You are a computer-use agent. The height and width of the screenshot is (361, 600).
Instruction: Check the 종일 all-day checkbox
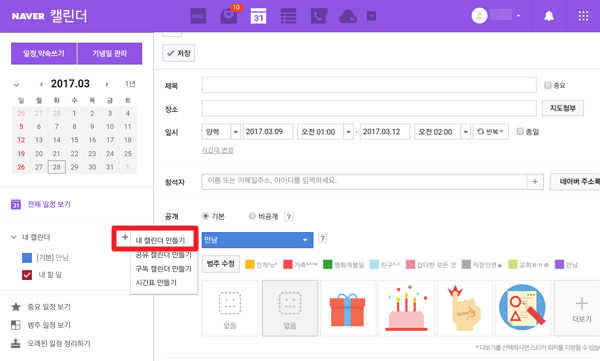click(520, 131)
